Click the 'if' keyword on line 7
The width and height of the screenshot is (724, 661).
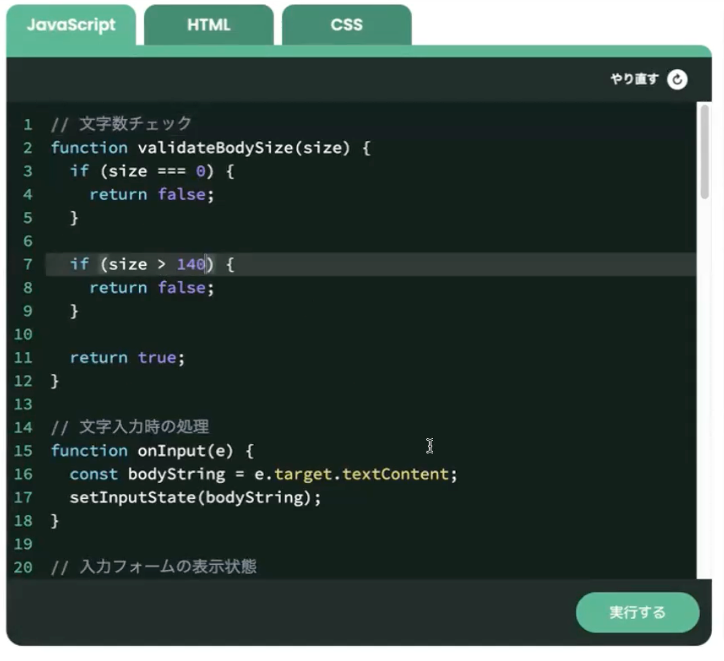79,264
